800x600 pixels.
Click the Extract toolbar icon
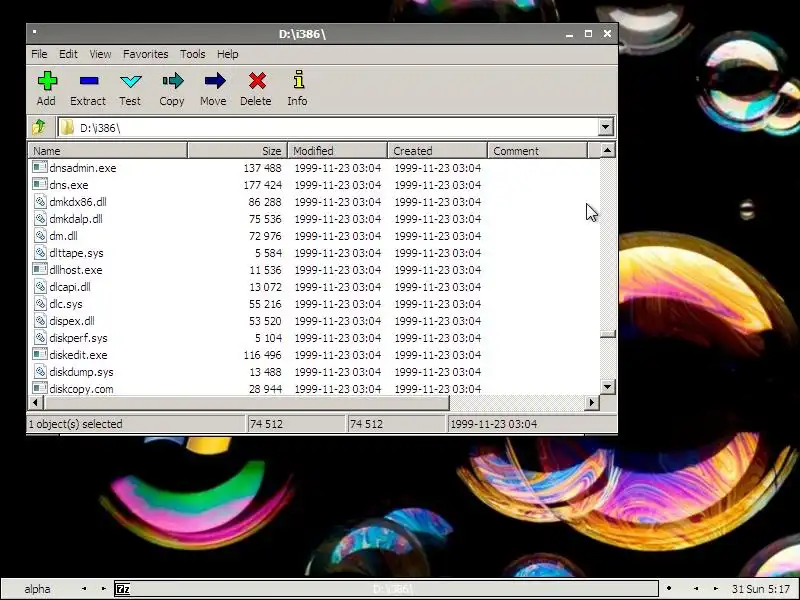pos(89,81)
